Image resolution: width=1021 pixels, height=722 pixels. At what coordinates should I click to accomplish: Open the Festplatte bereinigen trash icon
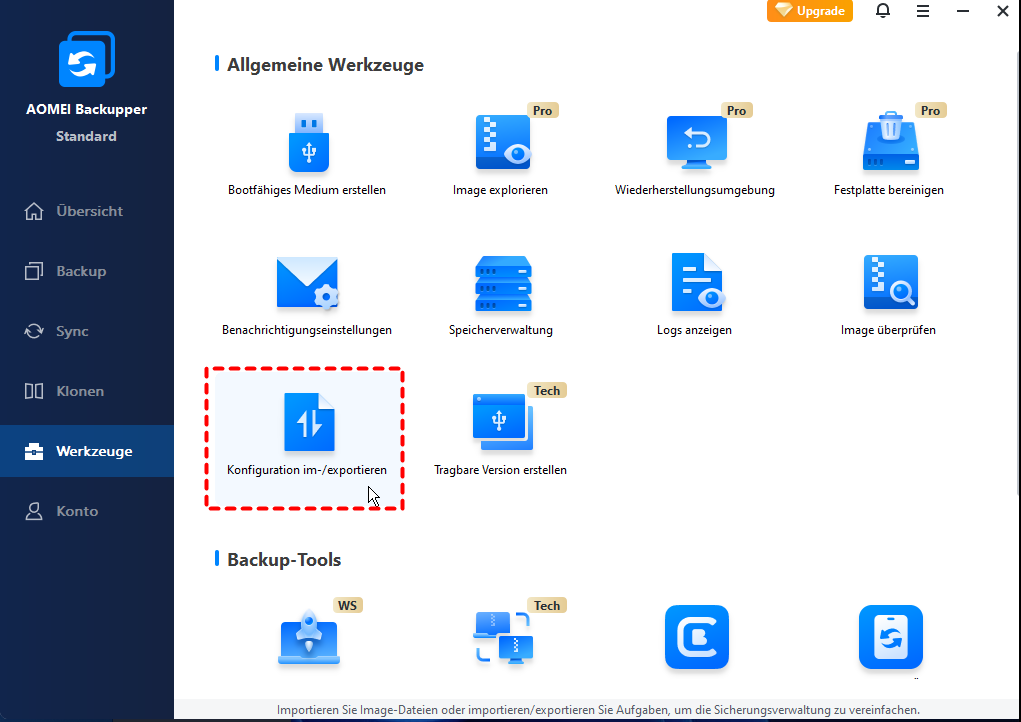[x=891, y=141]
